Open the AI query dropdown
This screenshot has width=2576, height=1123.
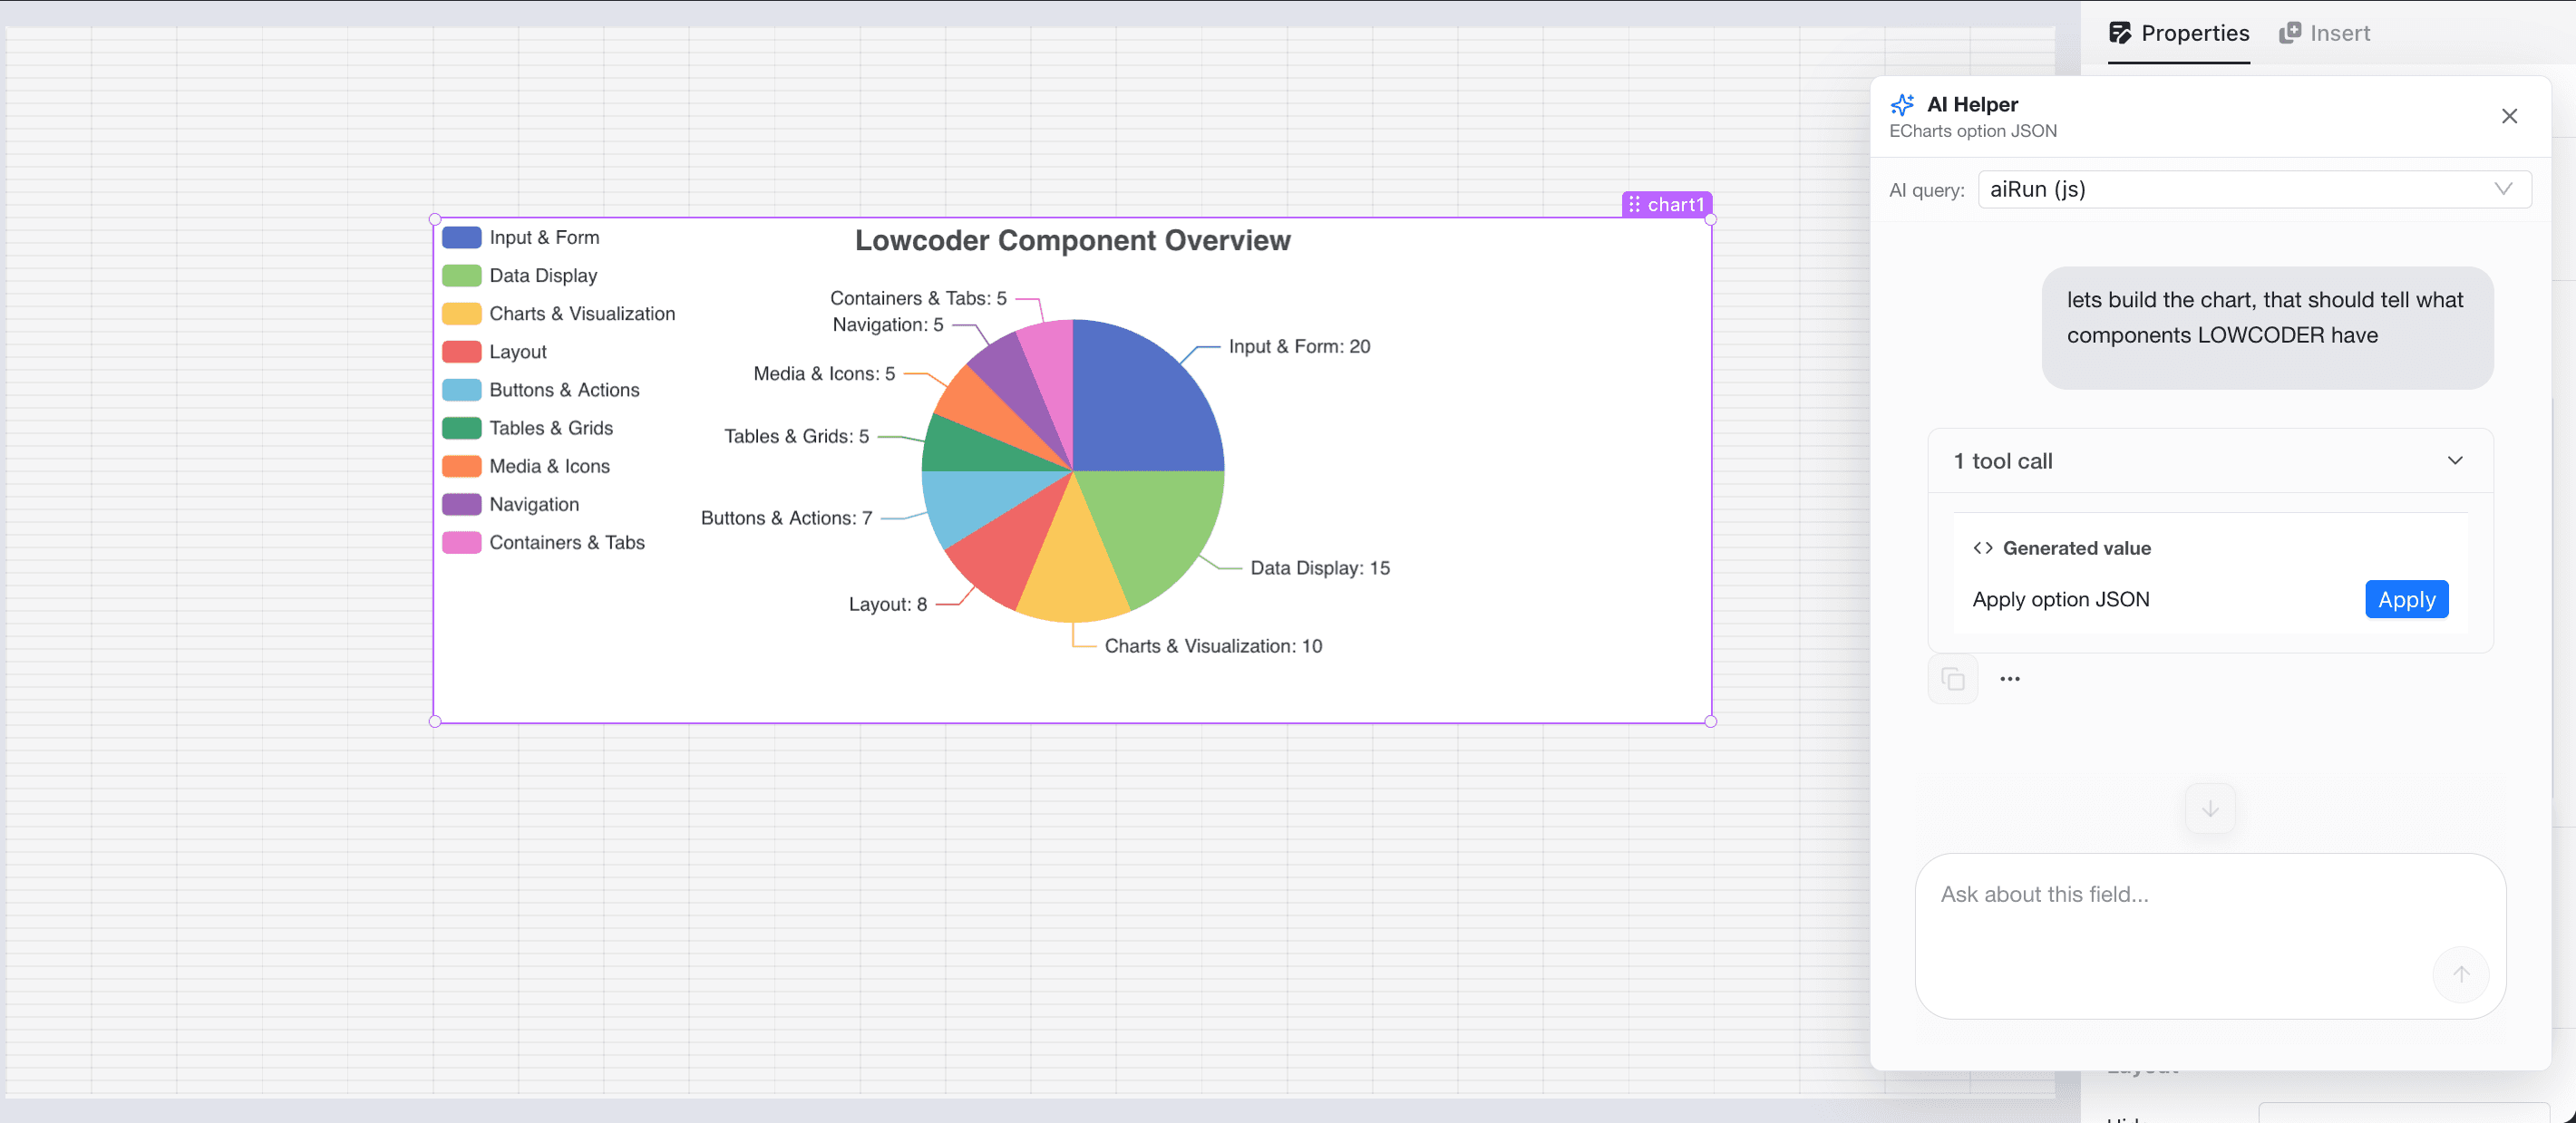[2254, 189]
